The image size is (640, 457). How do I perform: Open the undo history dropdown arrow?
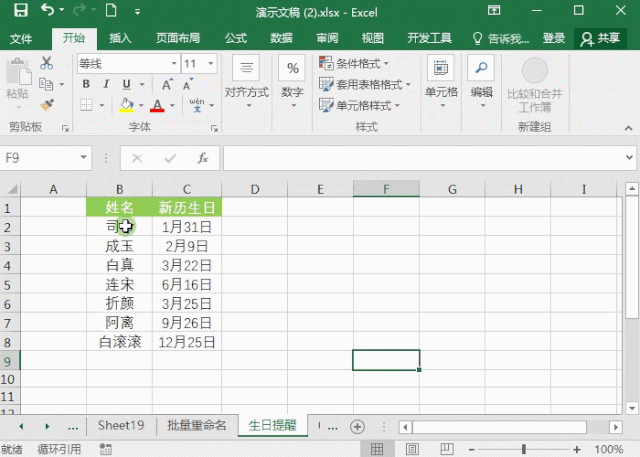click(x=62, y=10)
